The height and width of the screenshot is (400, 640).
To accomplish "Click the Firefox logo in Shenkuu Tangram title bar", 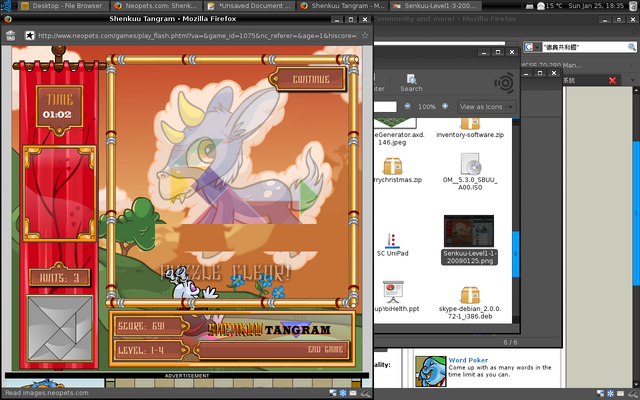I will pos(8,19).
